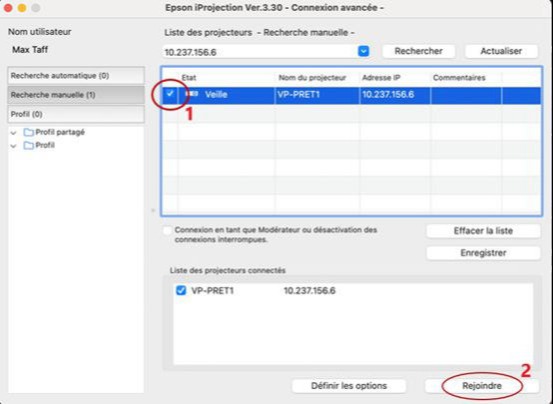Collapse the Profil partagé folder chevron
This screenshot has width=553, height=404.
[13, 133]
